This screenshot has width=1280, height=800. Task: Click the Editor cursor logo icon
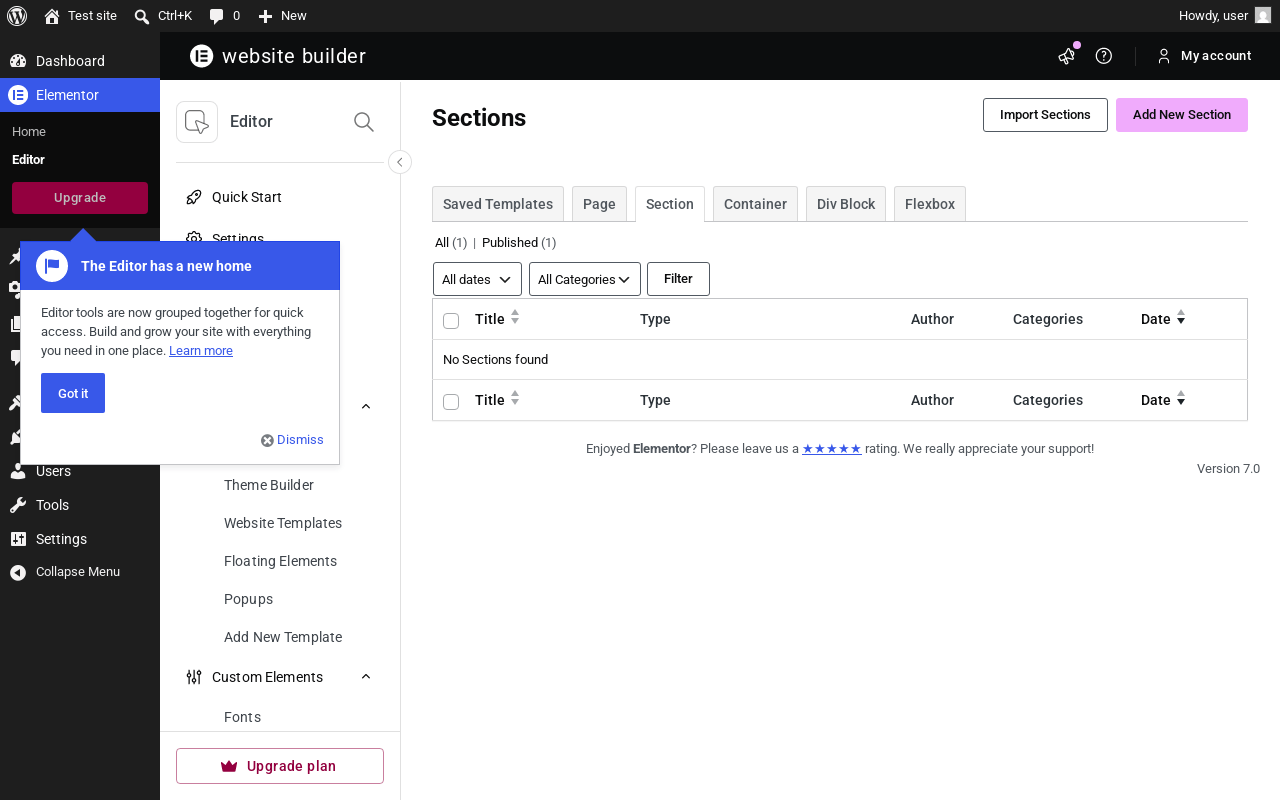(x=197, y=122)
